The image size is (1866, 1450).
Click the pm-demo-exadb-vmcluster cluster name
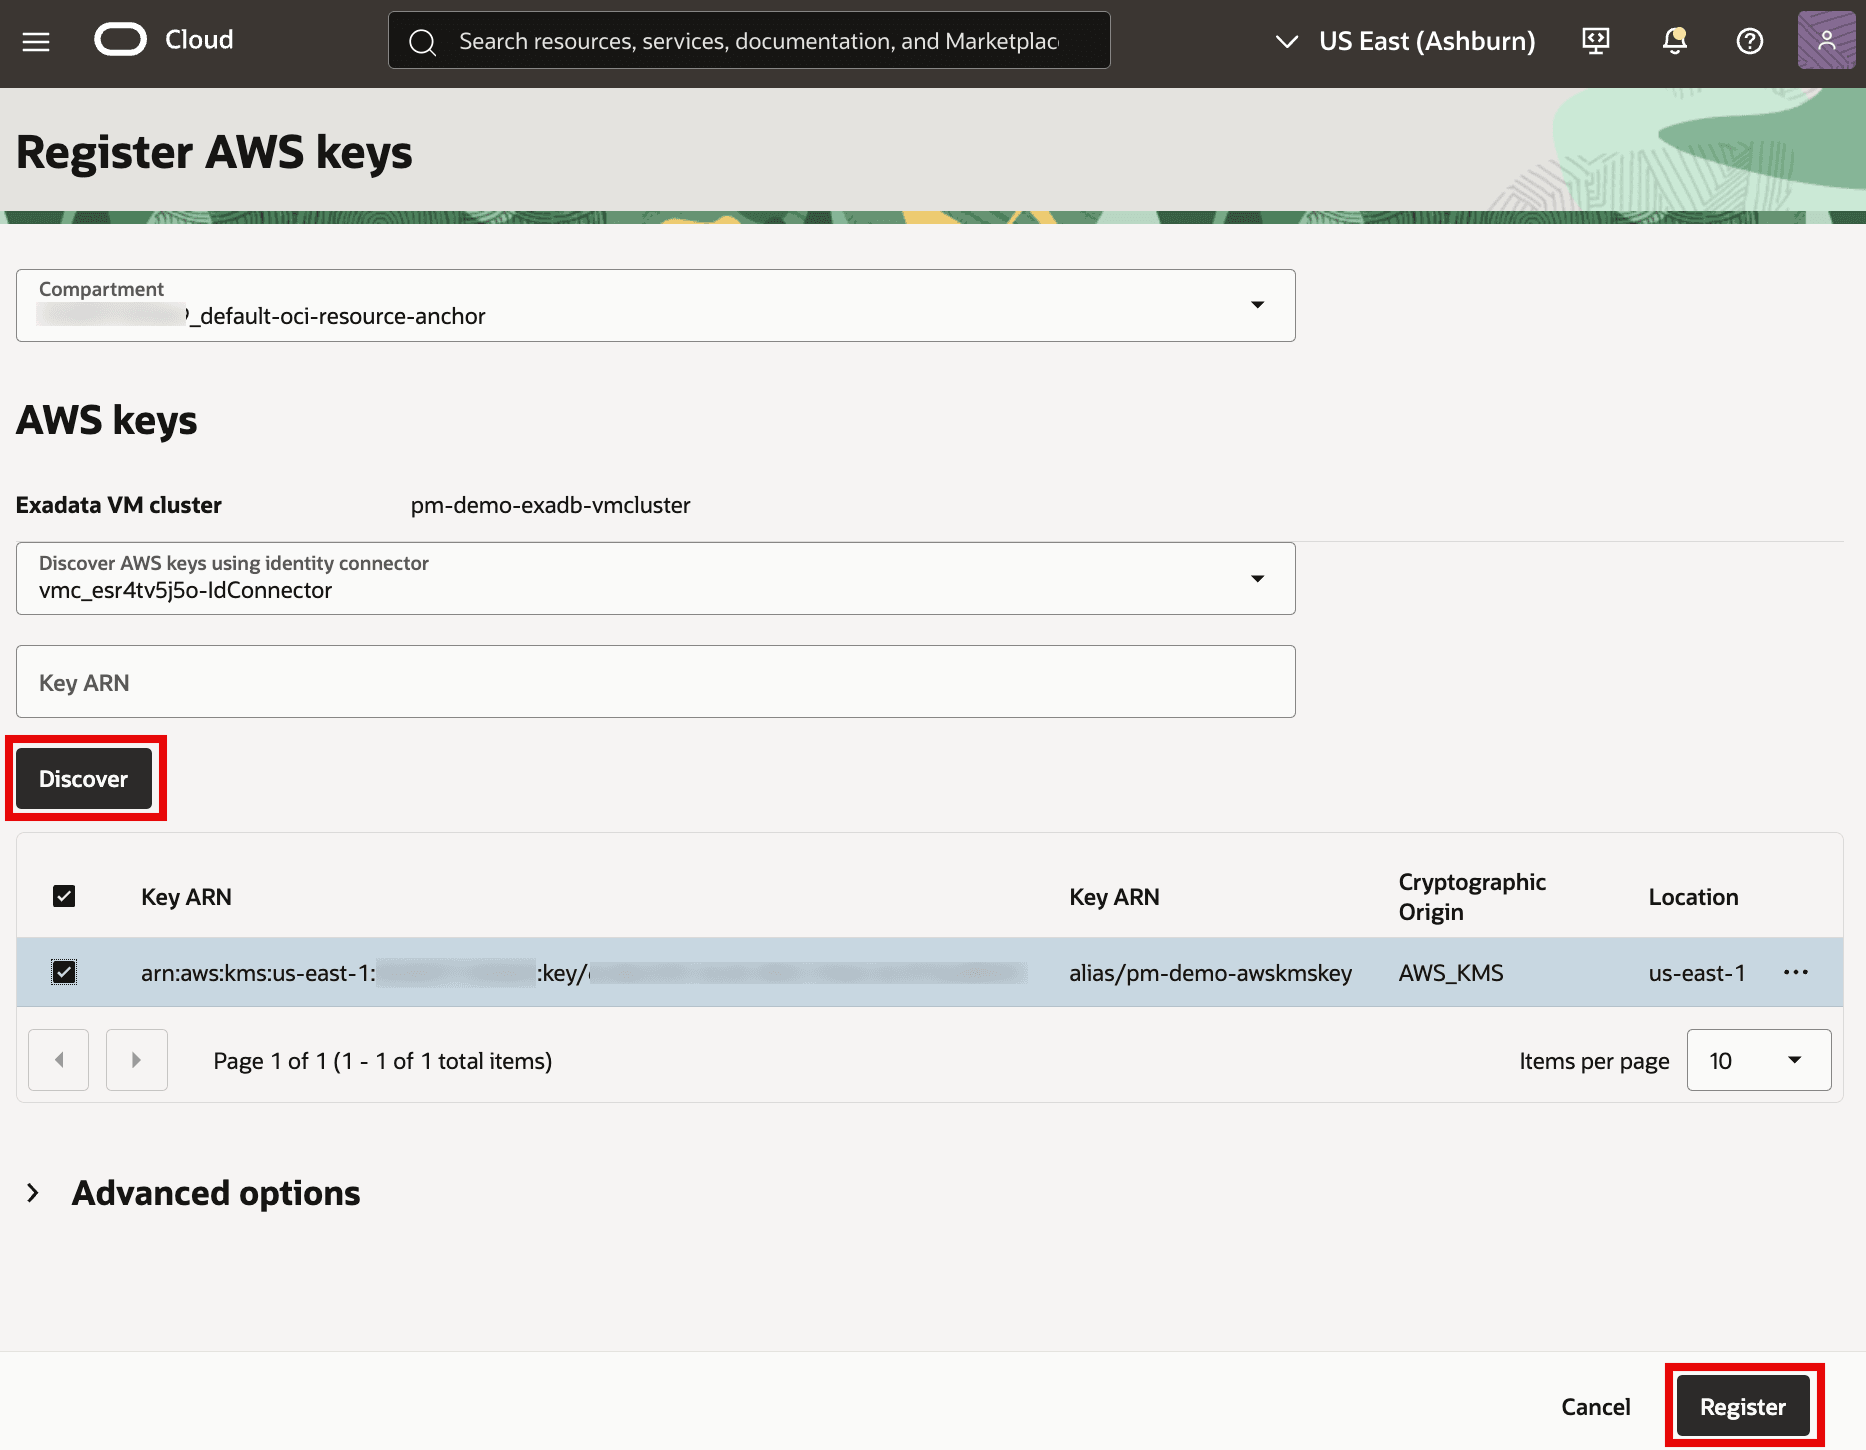(x=550, y=505)
